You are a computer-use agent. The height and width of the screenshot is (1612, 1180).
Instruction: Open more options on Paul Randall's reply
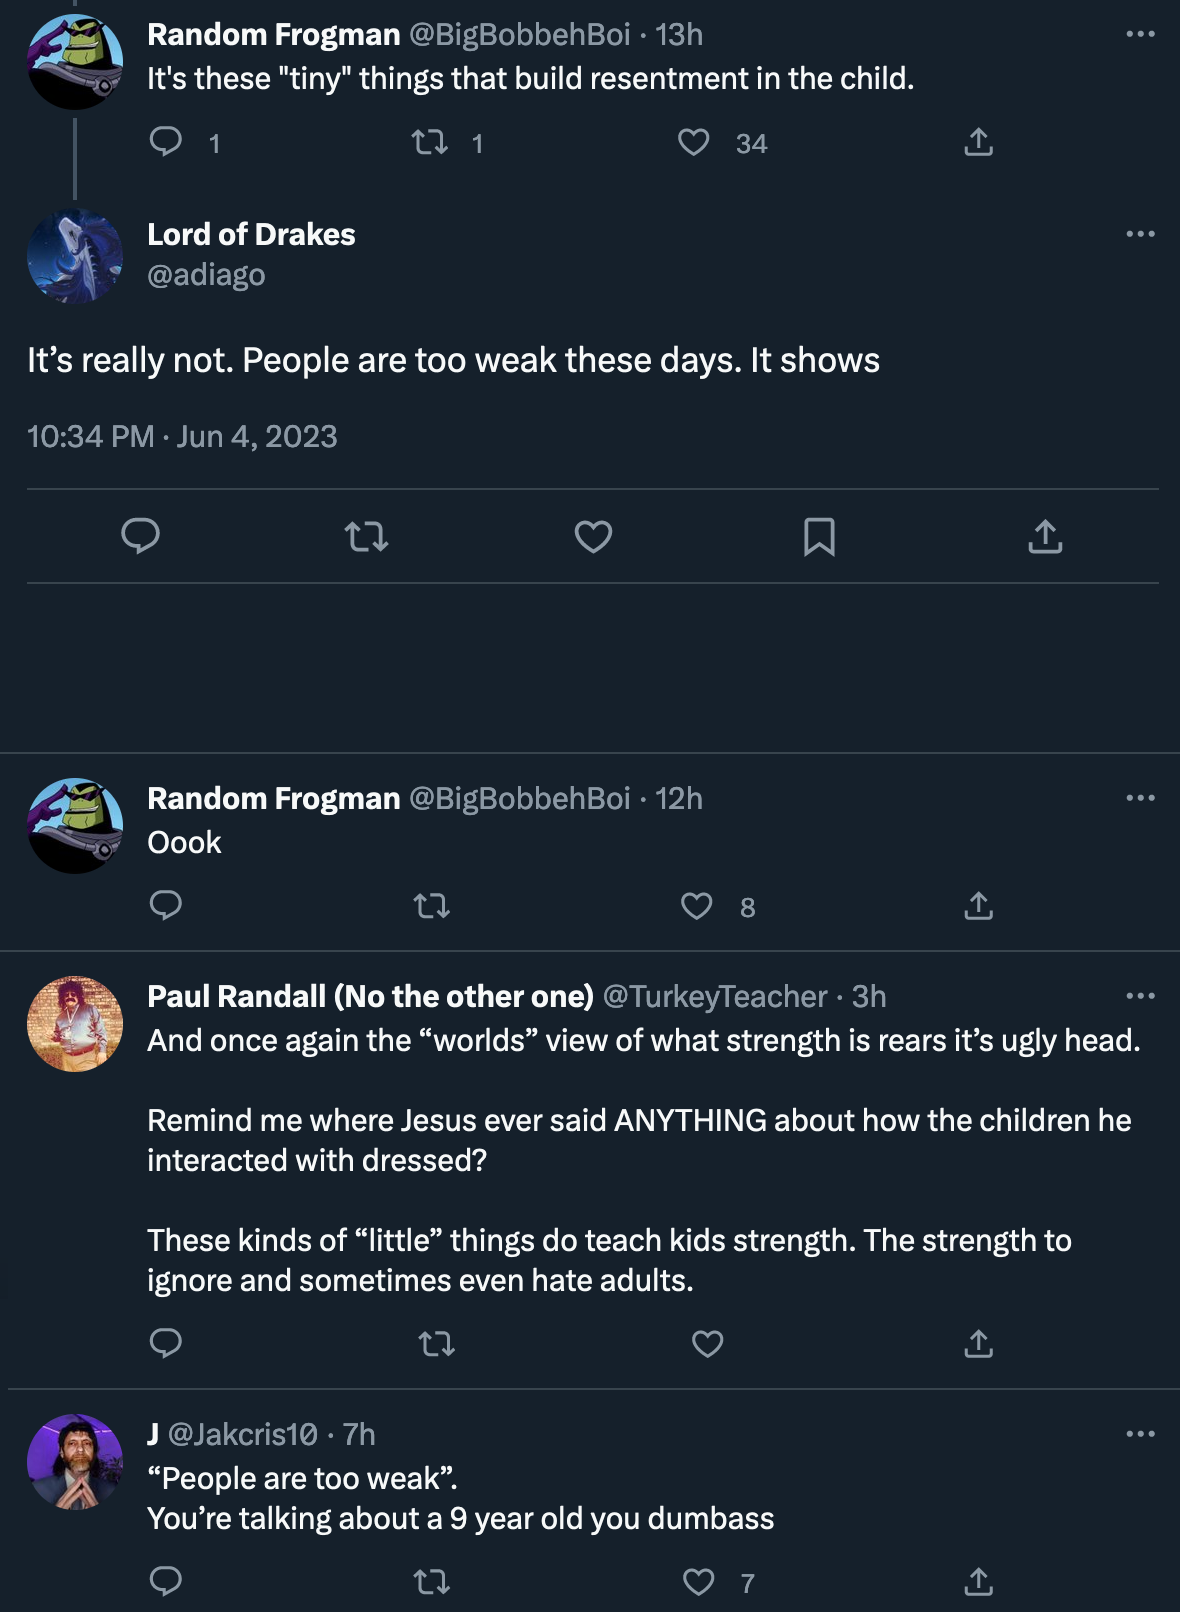[1140, 996]
